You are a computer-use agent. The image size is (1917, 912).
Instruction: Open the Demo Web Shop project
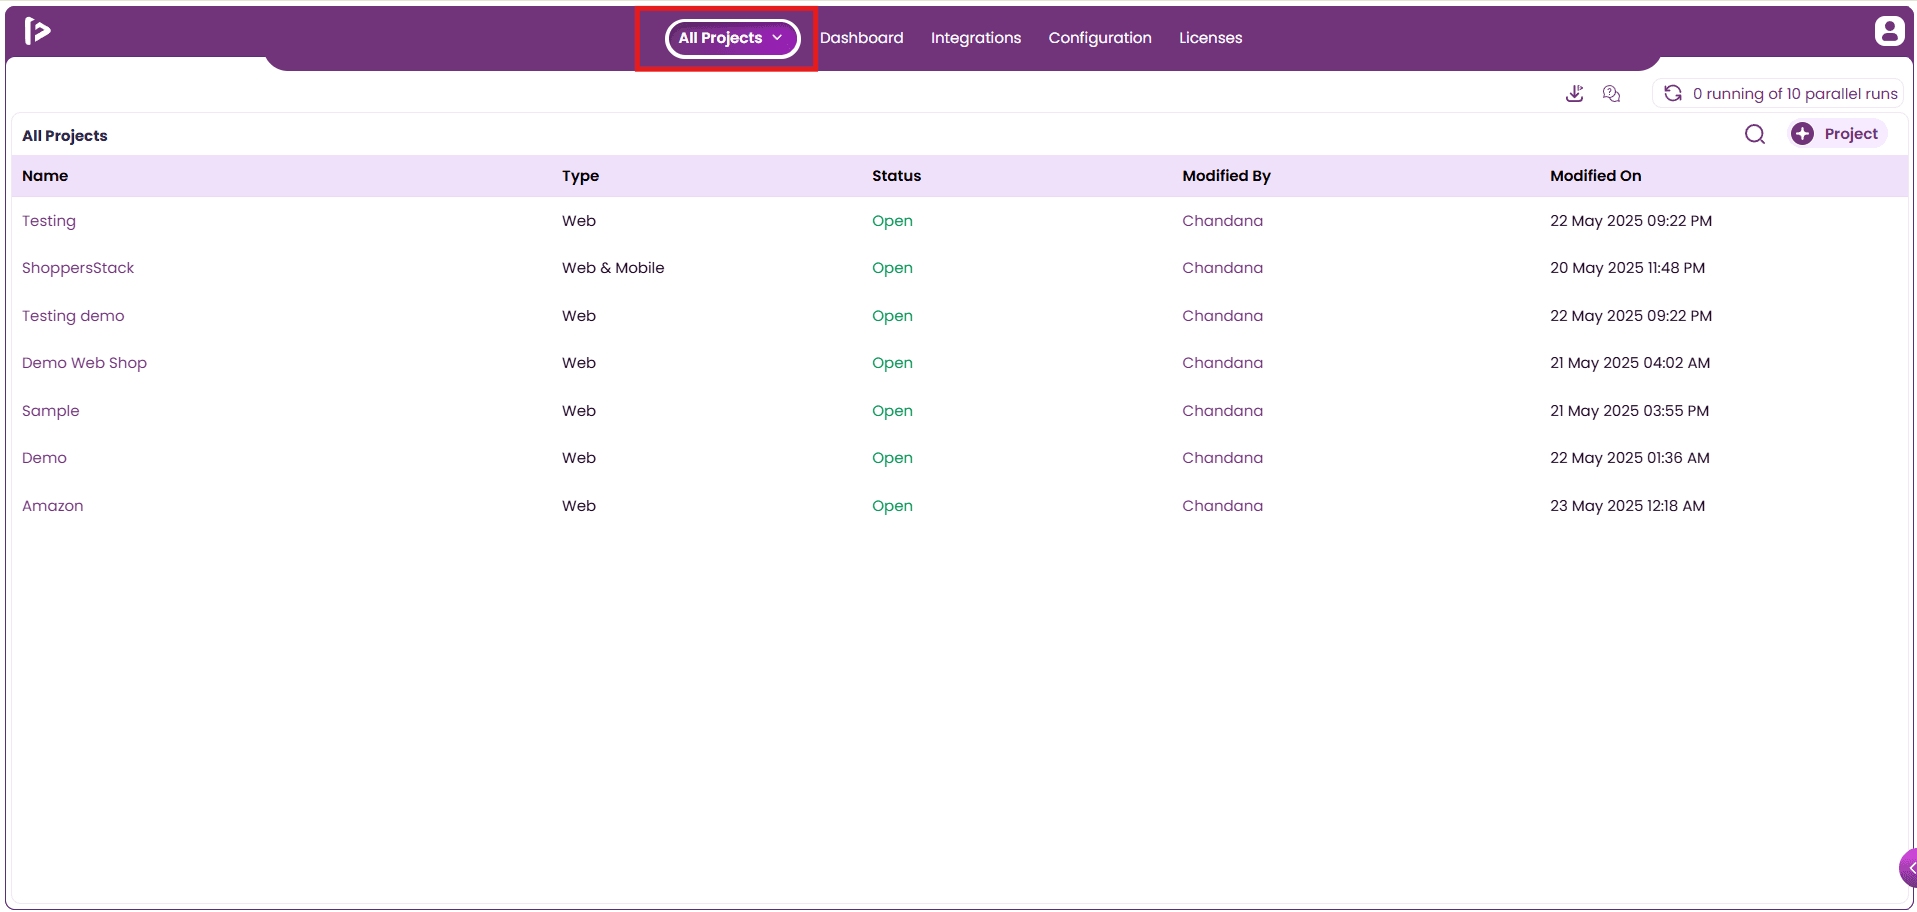(x=84, y=363)
